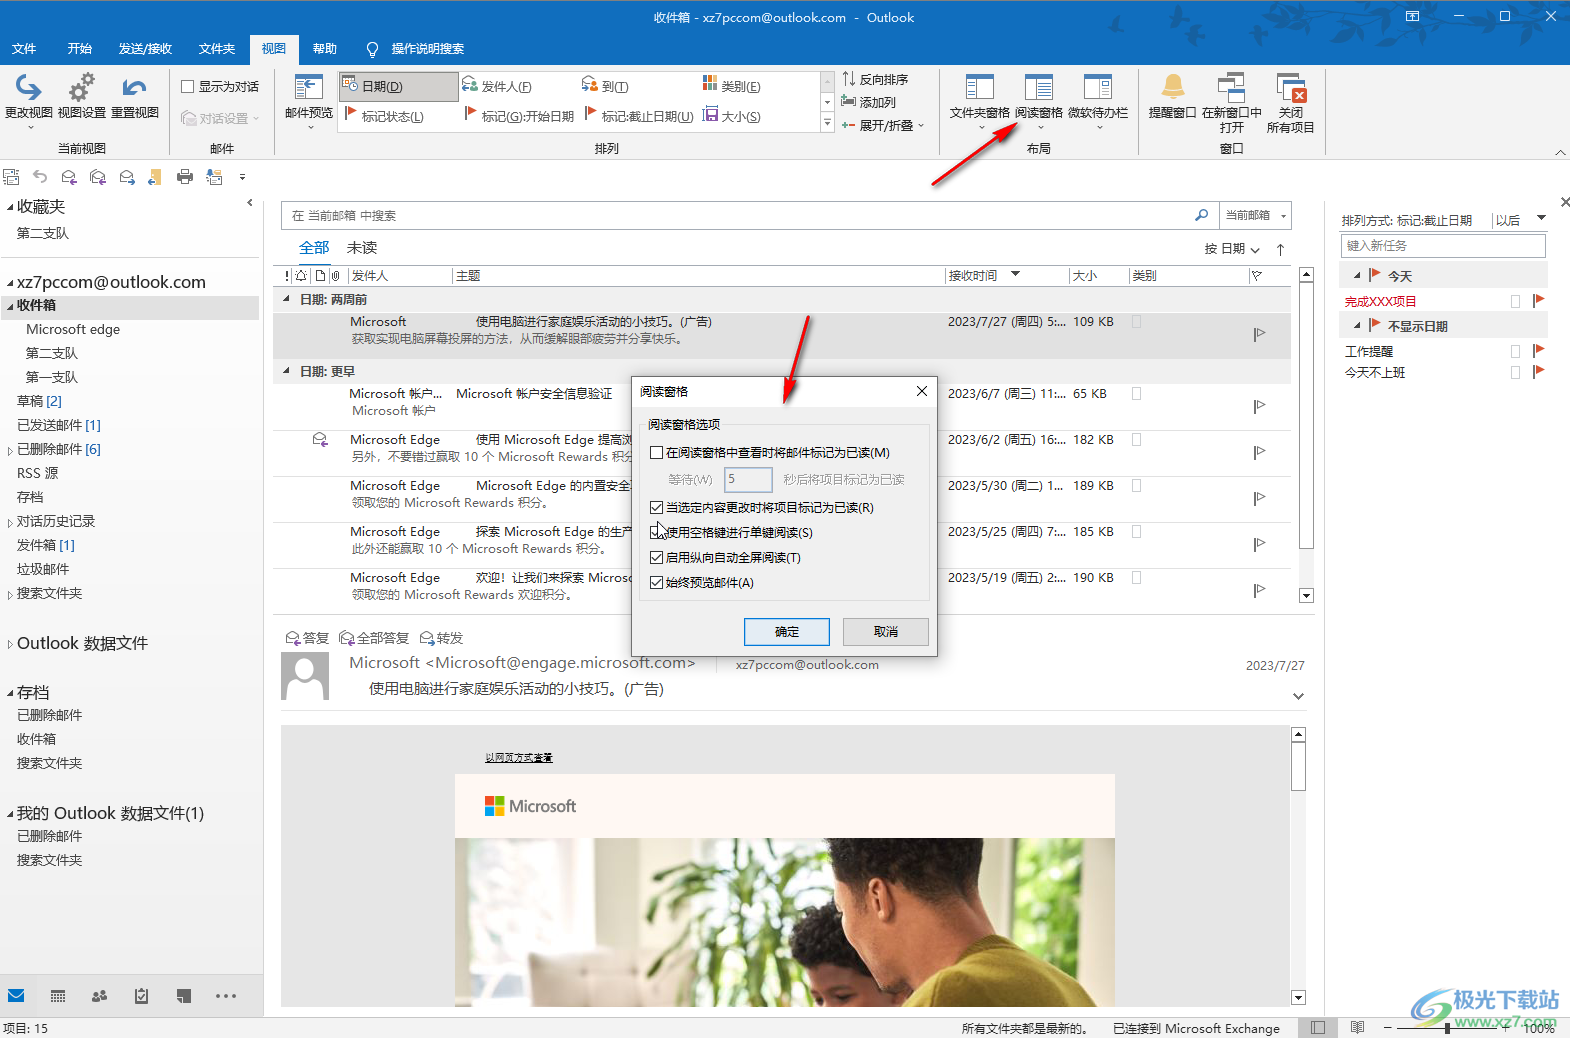Enable mark items as read when viewed
Viewport: 1570px width, 1038px height.
656,453
